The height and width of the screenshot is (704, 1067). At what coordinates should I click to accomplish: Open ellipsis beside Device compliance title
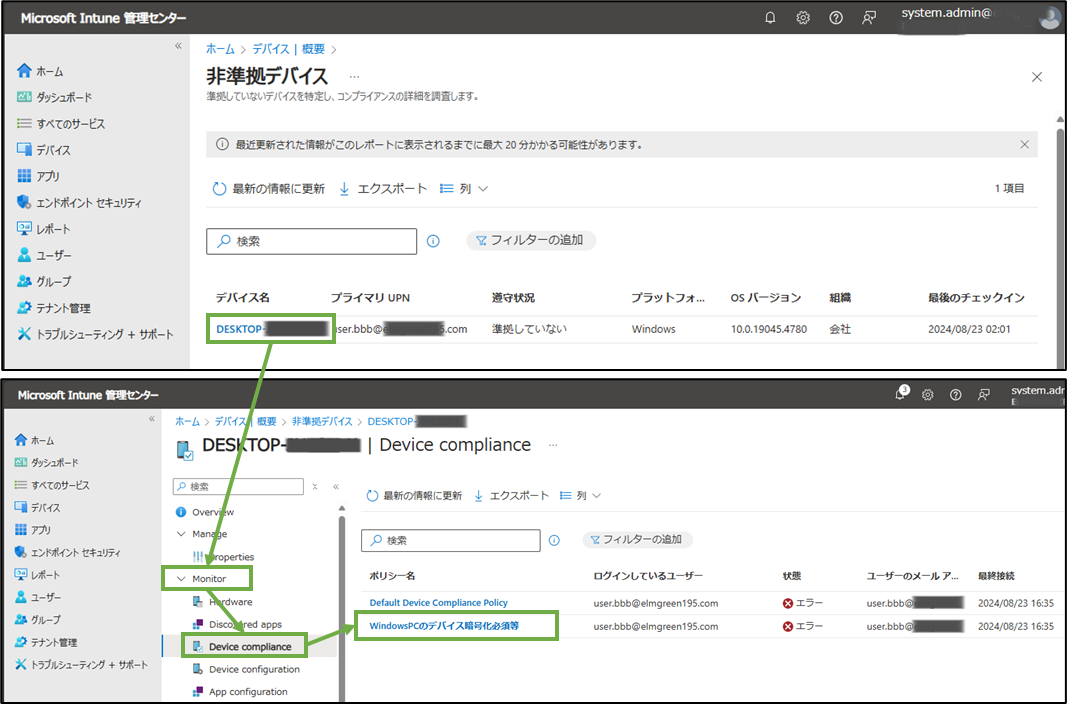click(553, 445)
